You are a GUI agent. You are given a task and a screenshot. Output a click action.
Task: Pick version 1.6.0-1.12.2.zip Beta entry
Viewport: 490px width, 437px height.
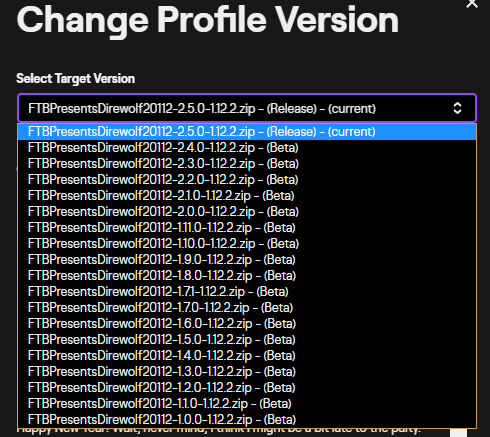point(247,324)
